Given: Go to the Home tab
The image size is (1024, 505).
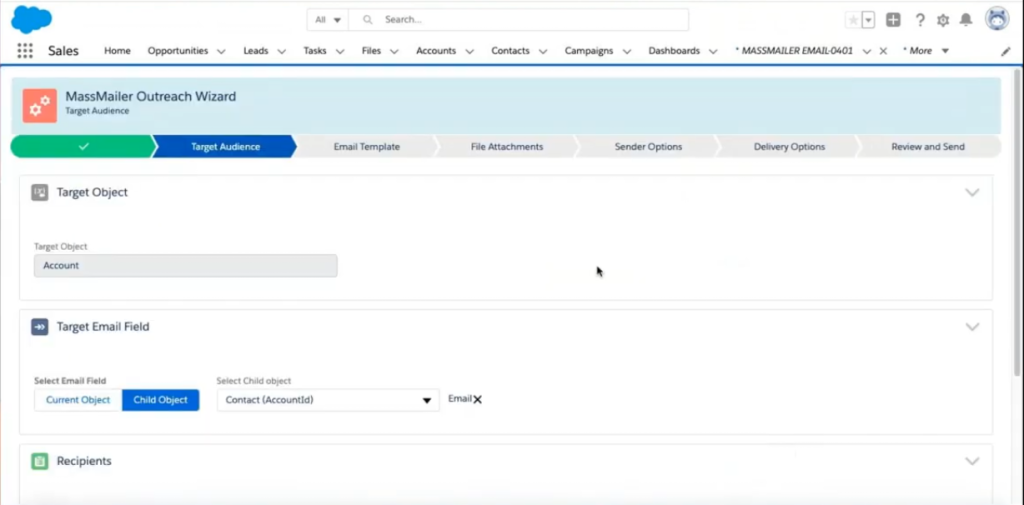Looking at the screenshot, I should coord(118,50).
